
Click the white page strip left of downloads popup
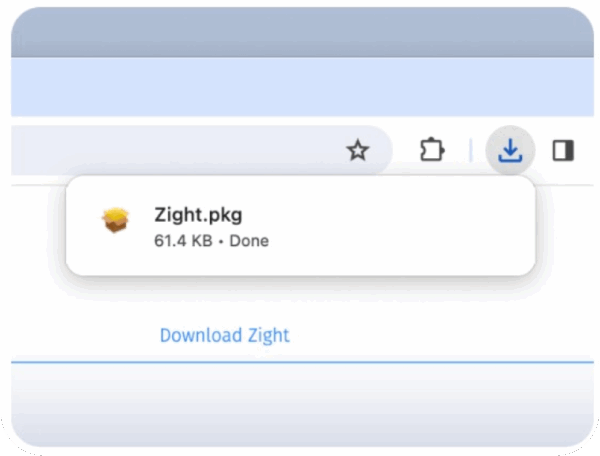coord(36,230)
